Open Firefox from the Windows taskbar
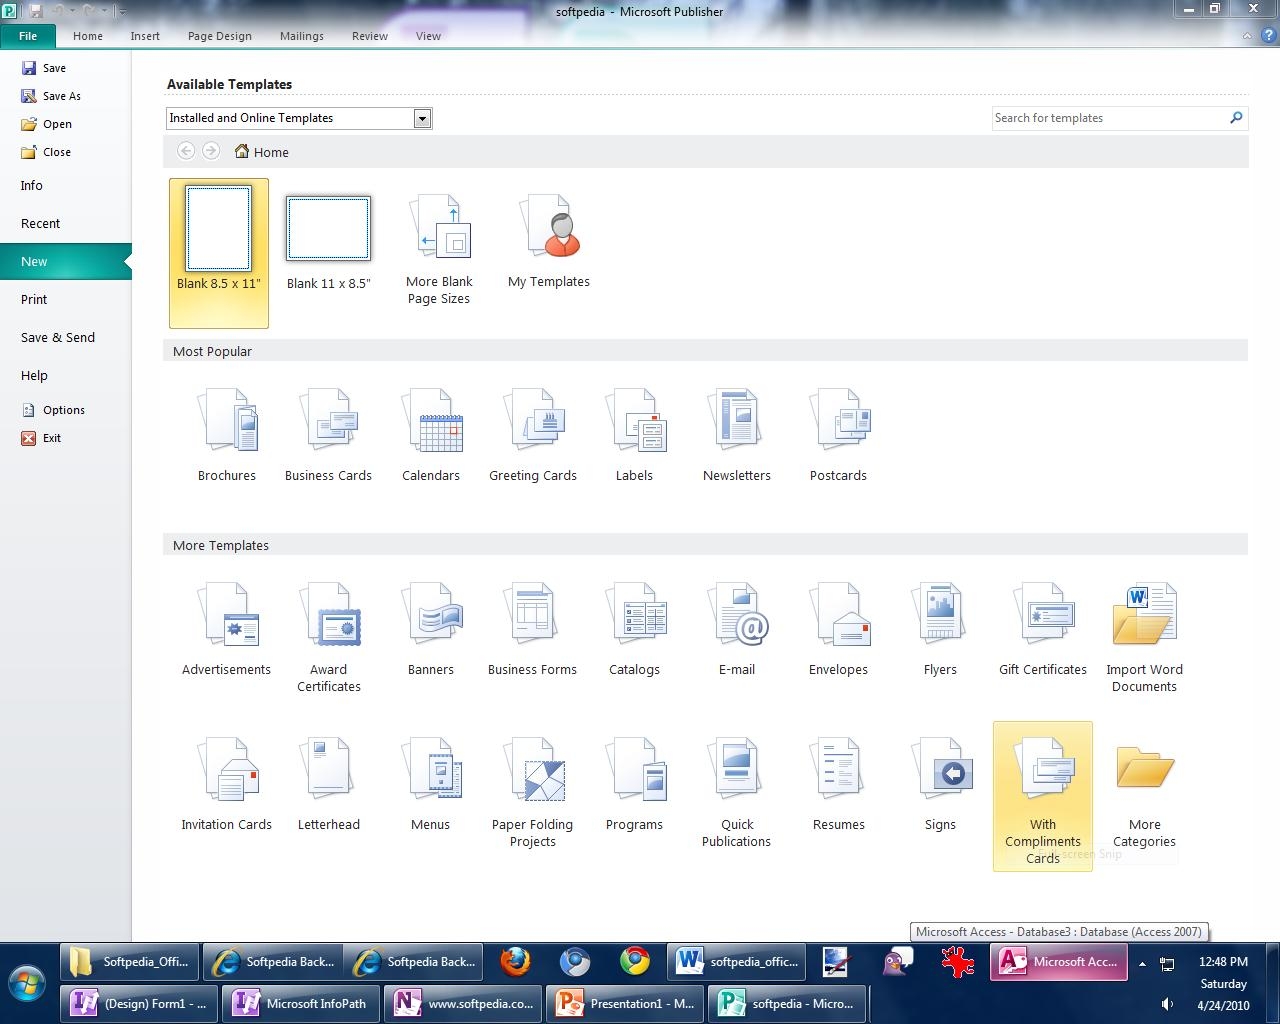The width and height of the screenshot is (1280, 1024). 516,962
